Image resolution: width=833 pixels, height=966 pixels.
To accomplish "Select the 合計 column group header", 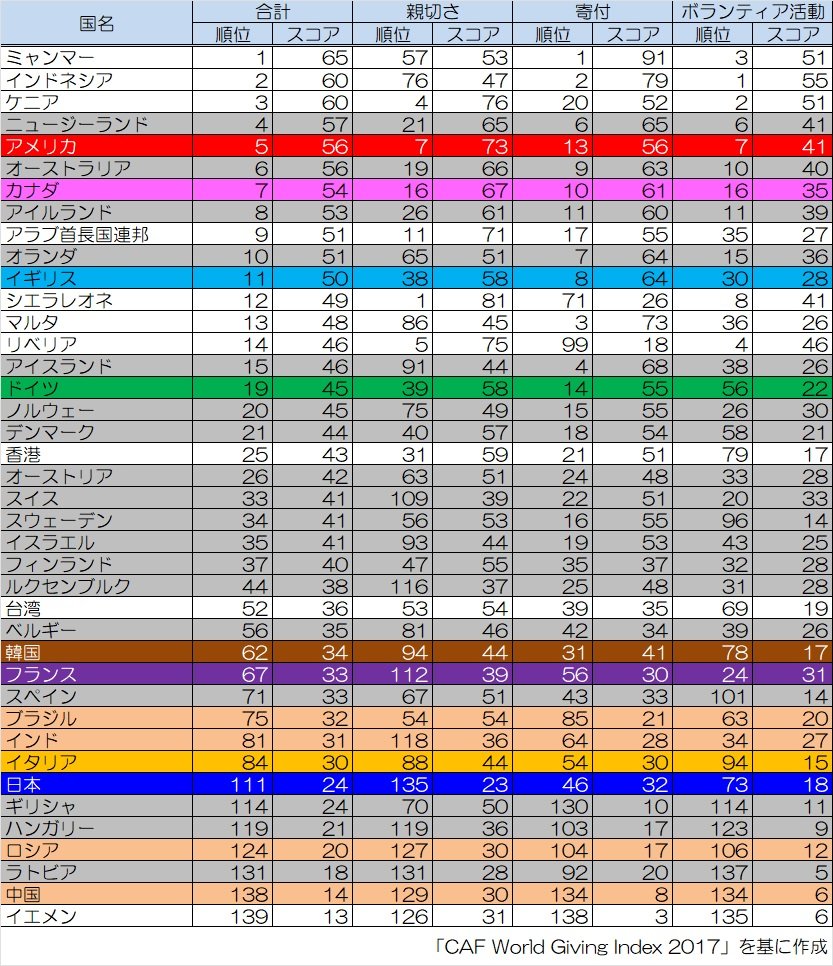I will (x=272, y=12).
